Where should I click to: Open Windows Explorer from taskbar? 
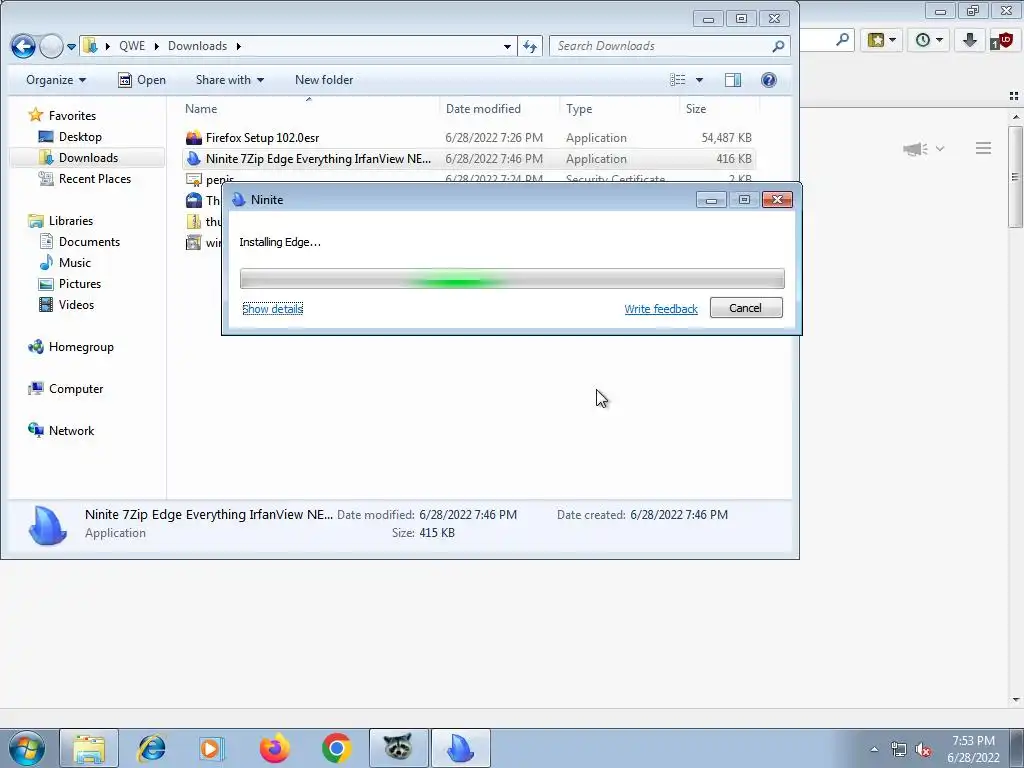point(89,748)
